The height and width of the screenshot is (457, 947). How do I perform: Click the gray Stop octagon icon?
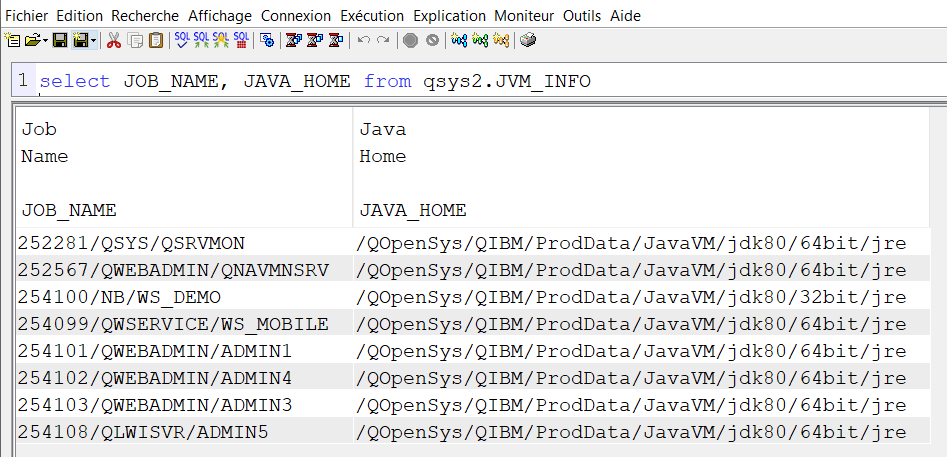(x=411, y=40)
